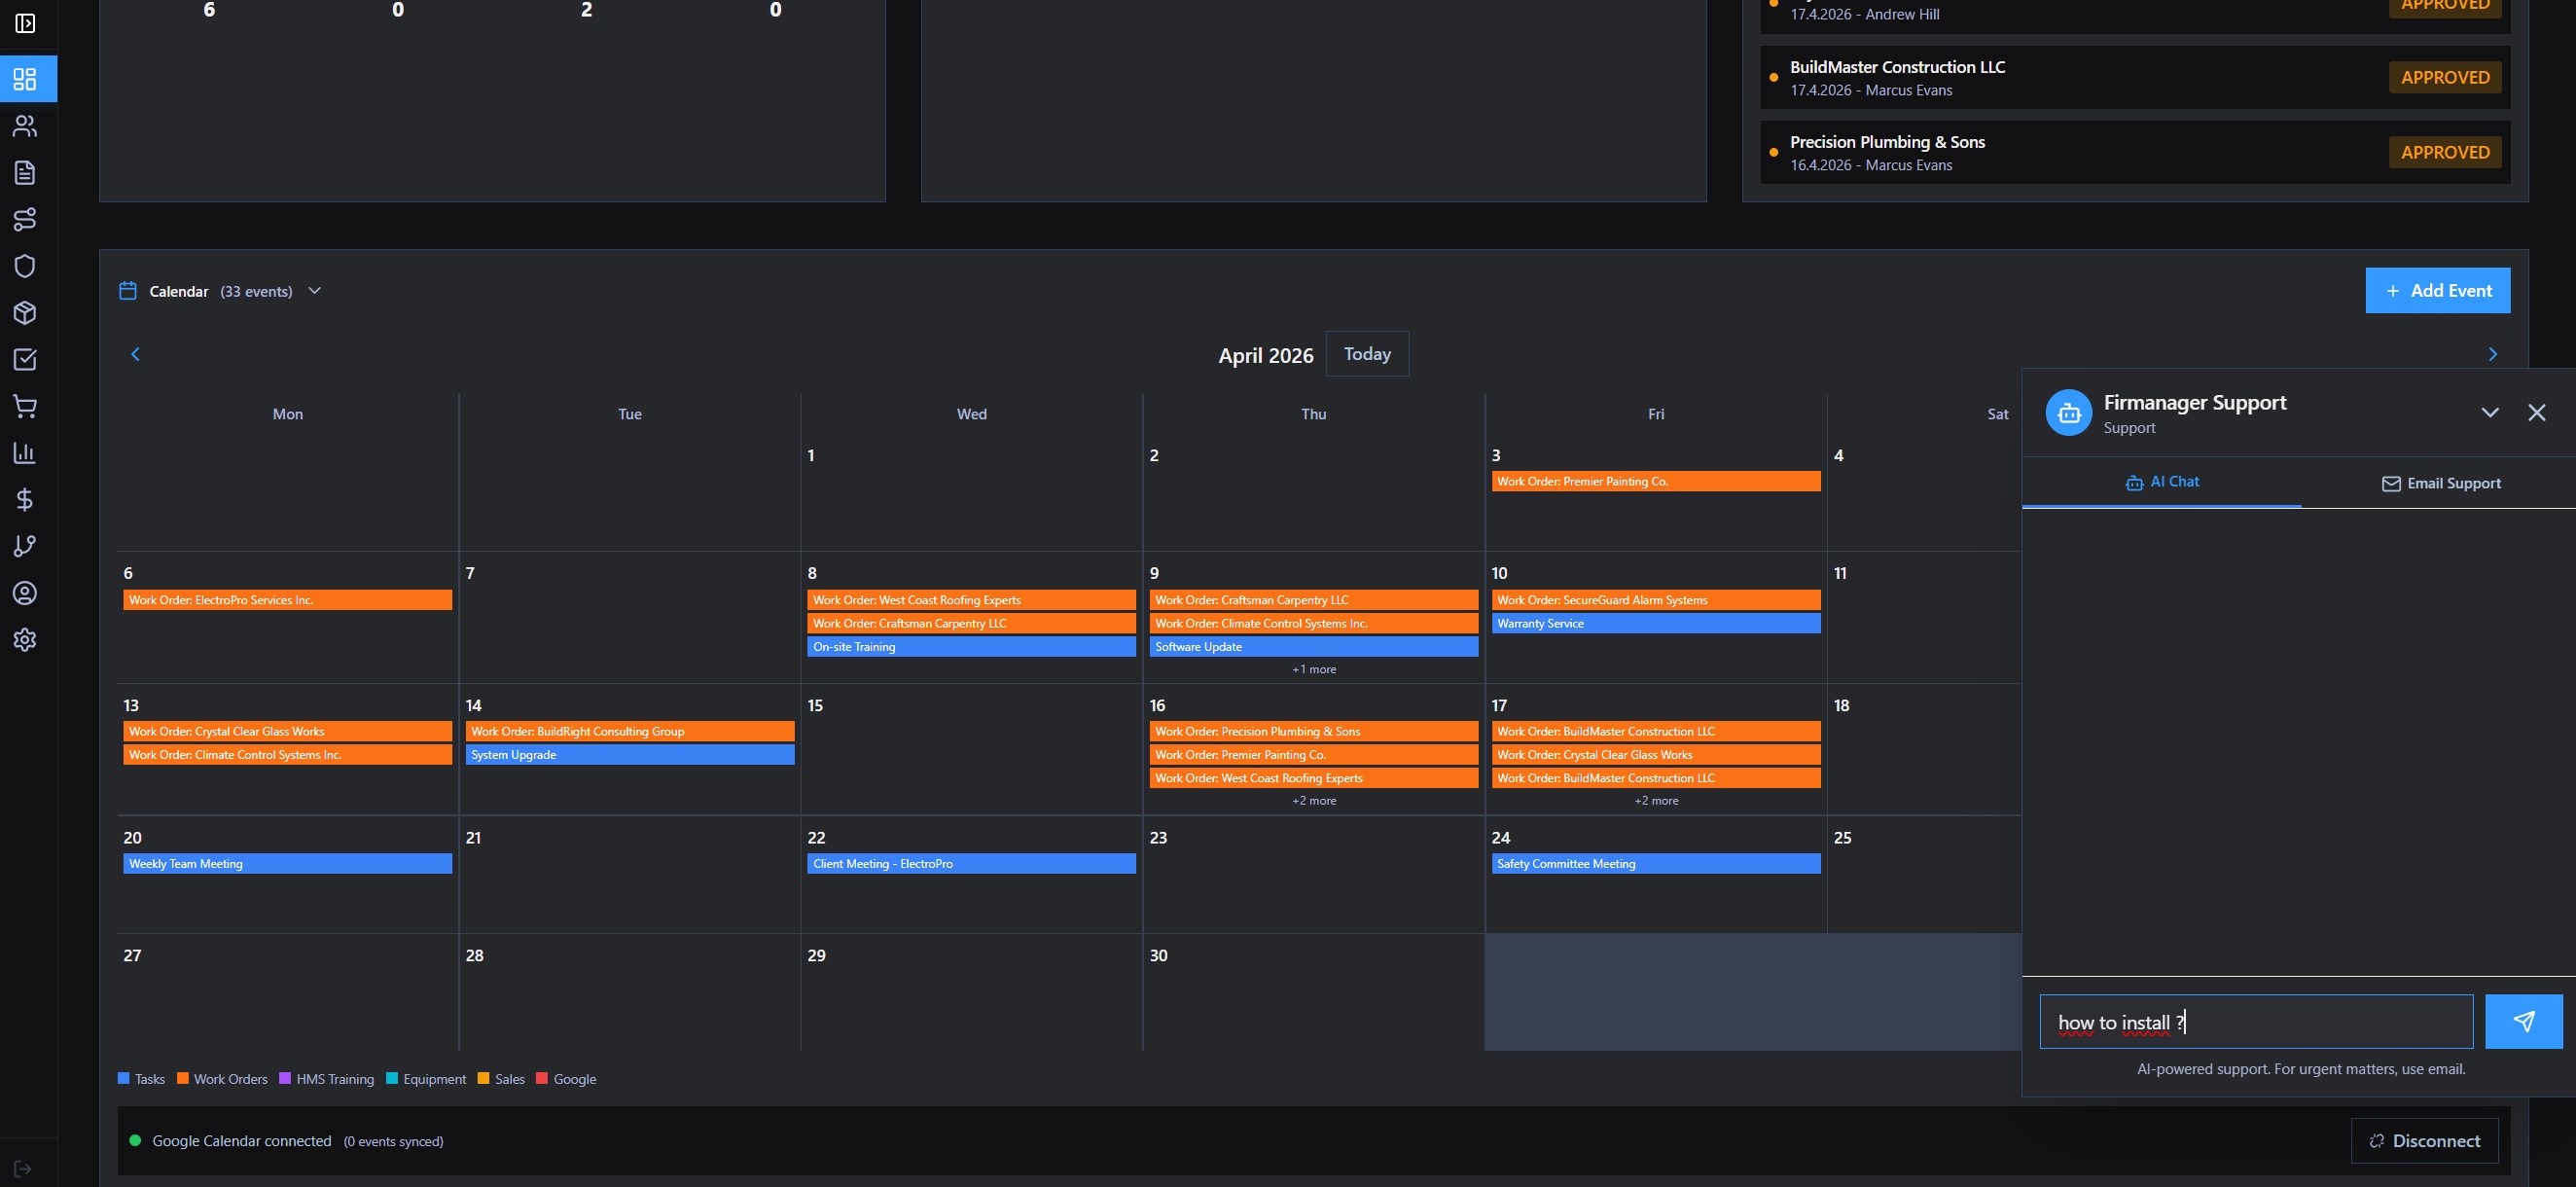Click the Add Event button

coord(2437,290)
